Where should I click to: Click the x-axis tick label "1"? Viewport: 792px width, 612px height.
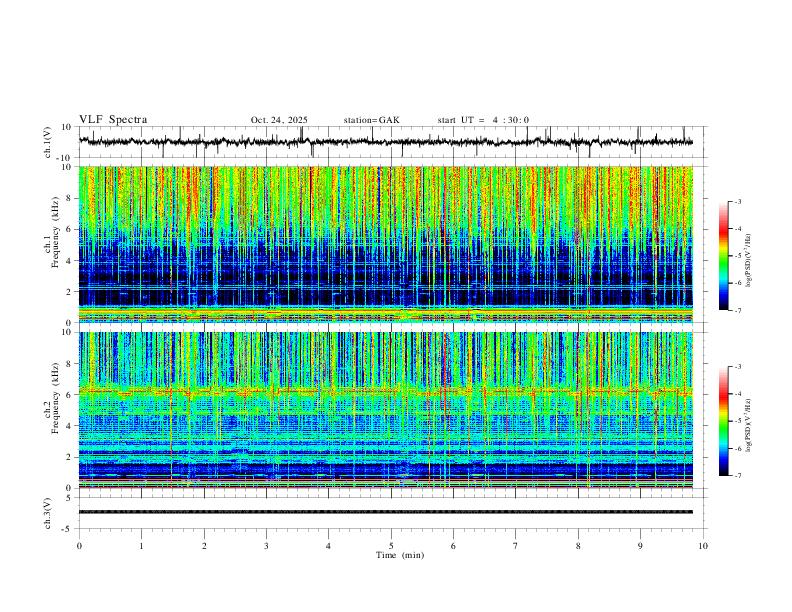141,546
